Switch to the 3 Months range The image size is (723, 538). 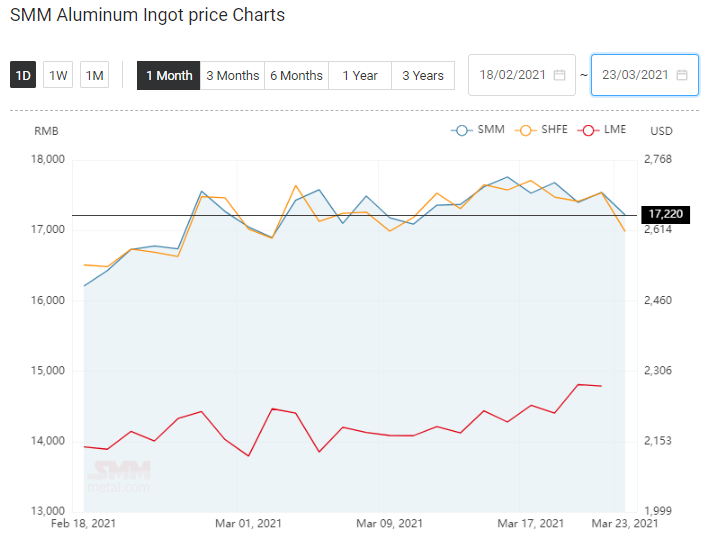pyautogui.click(x=232, y=75)
